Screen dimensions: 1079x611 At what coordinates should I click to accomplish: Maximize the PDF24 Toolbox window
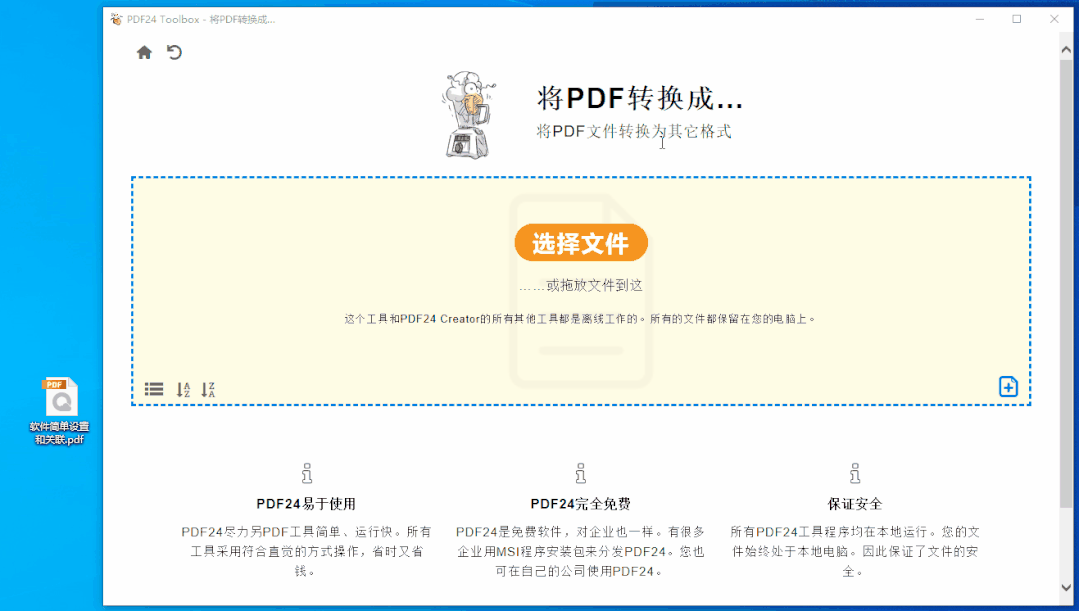(1016, 19)
